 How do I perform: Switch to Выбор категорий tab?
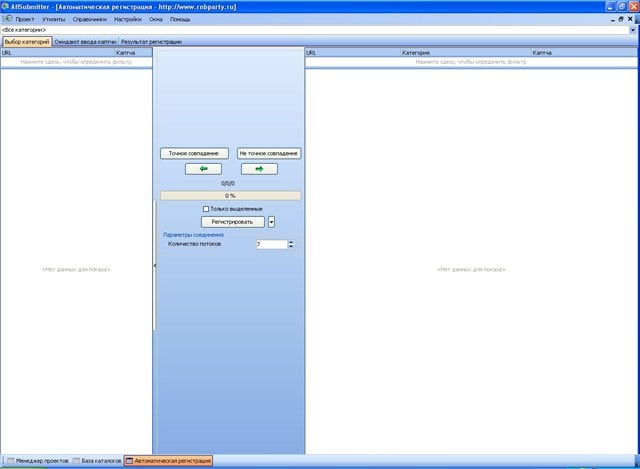[x=27, y=42]
